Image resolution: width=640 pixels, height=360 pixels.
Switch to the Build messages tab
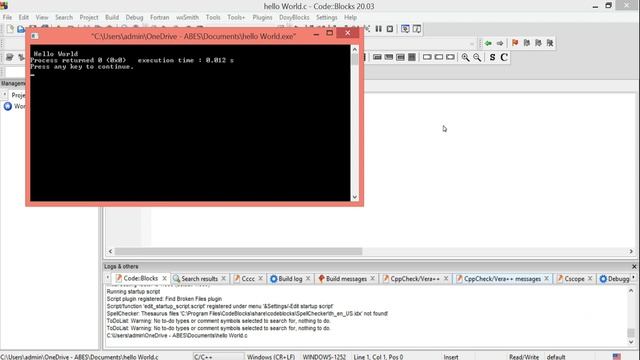[346, 279]
